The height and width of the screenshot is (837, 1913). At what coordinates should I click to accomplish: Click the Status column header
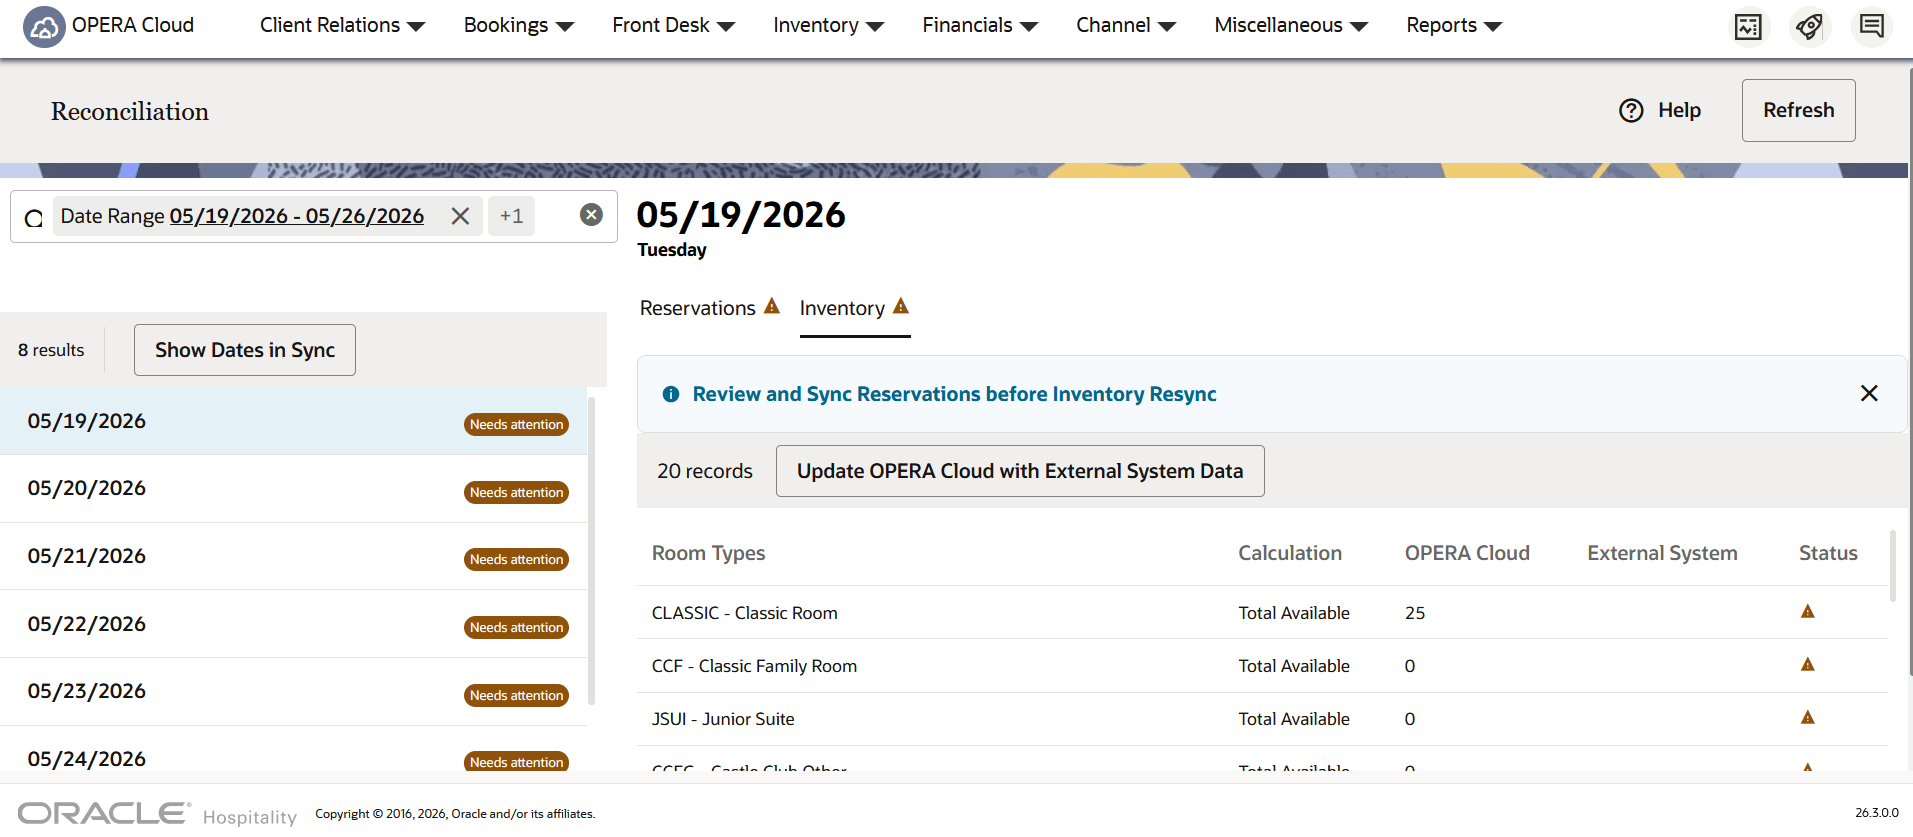point(1828,553)
